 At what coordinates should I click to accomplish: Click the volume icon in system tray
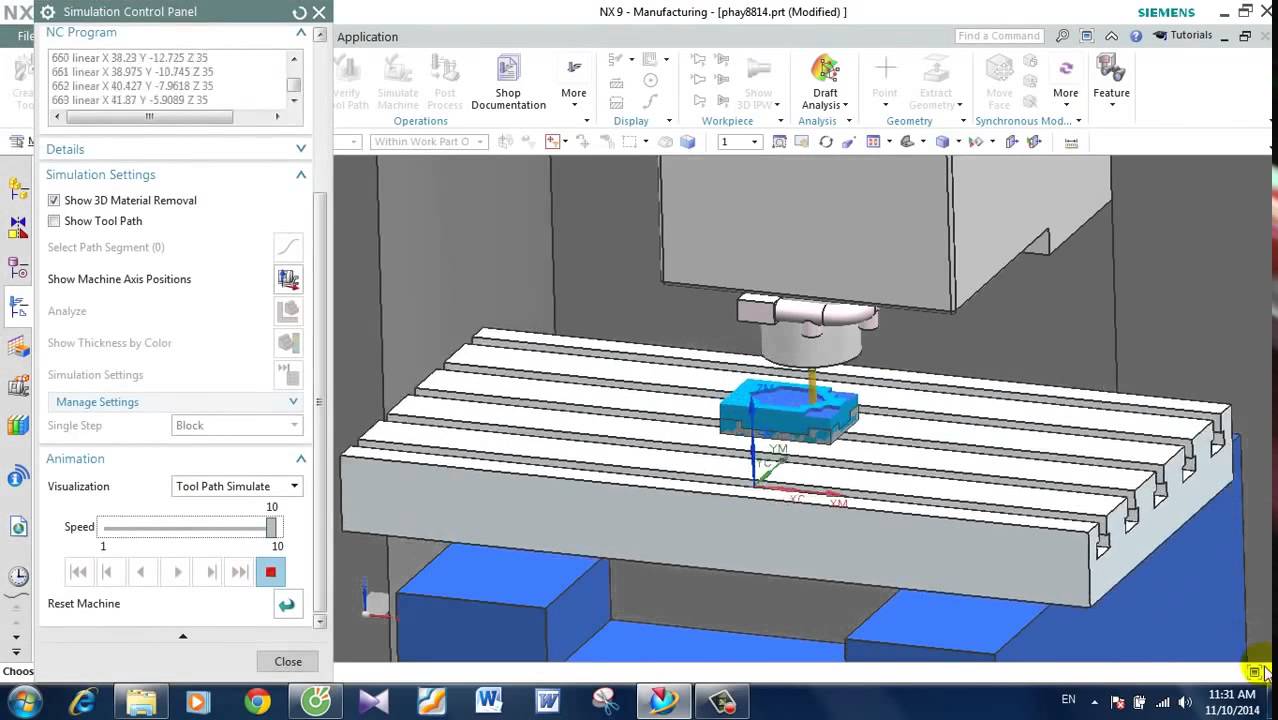click(x=1184, y=701)
